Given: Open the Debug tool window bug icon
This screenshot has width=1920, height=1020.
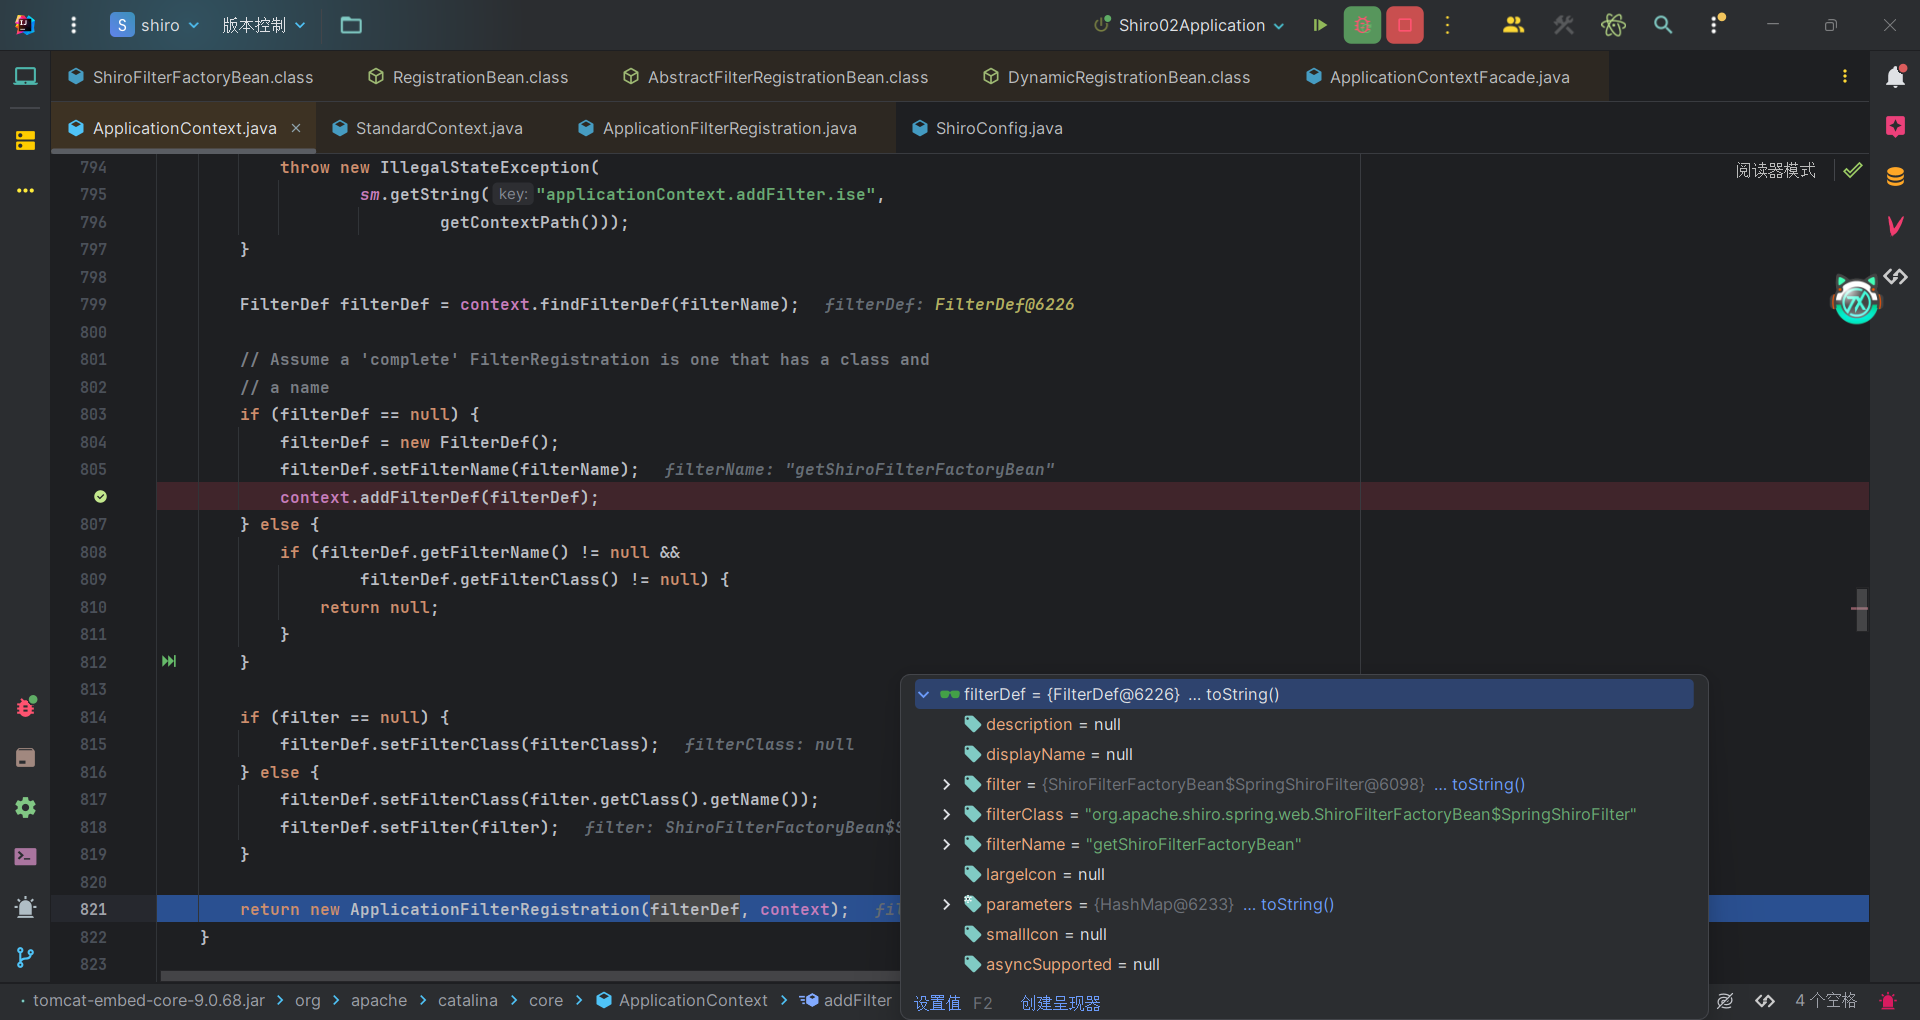Looking at the screenshot, I should (26, 707).
